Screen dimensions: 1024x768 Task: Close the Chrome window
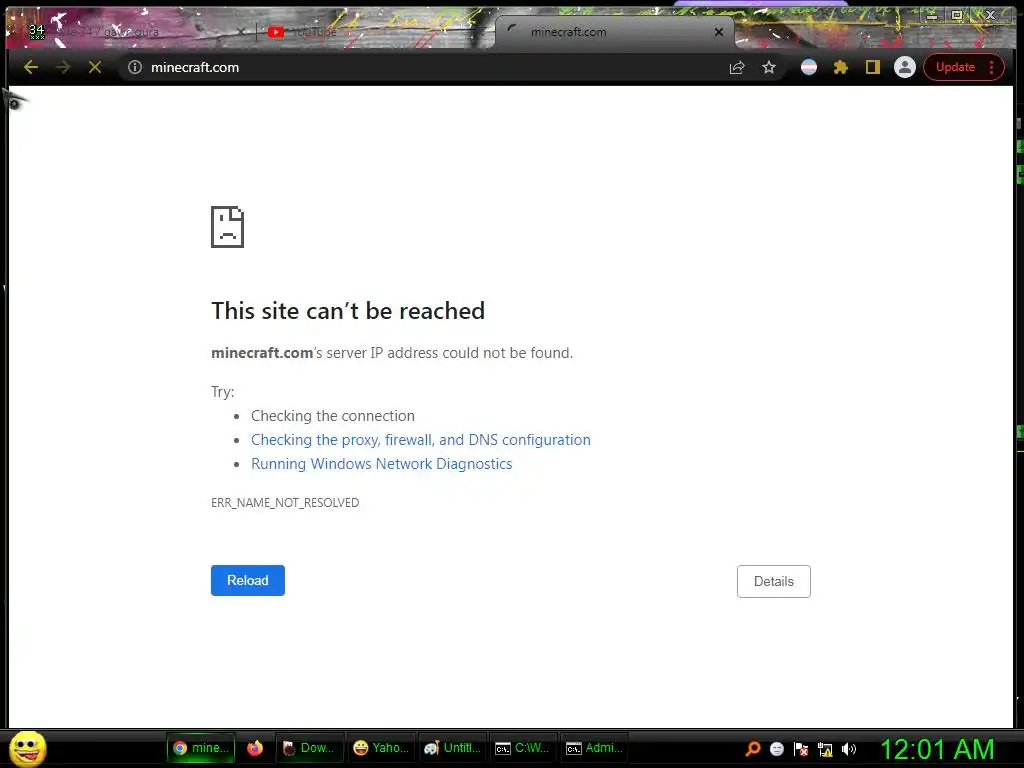[x=990, y=15]
